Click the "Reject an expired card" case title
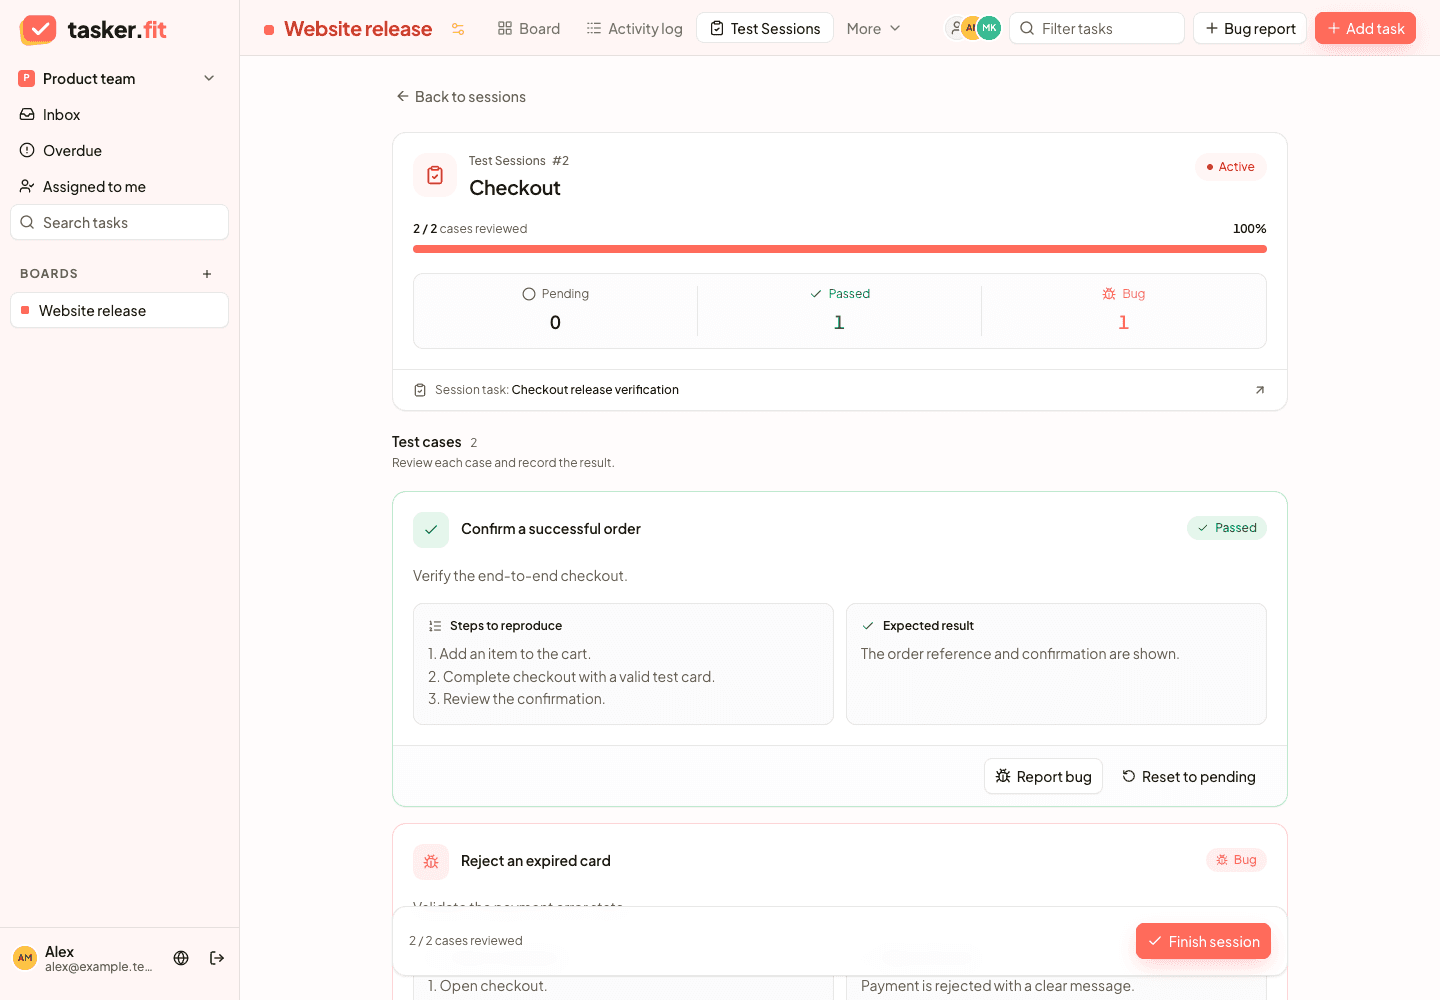The height and width of the screenshot is (1000, 1440). tap(536, 861)
